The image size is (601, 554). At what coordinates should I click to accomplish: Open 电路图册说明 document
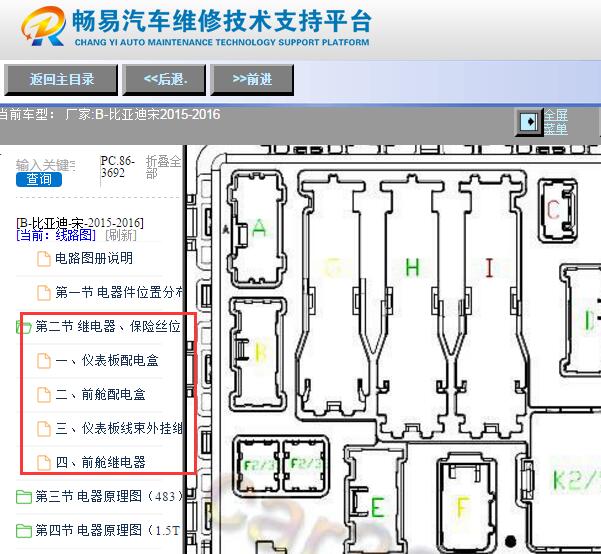click(x=94, y=258)
